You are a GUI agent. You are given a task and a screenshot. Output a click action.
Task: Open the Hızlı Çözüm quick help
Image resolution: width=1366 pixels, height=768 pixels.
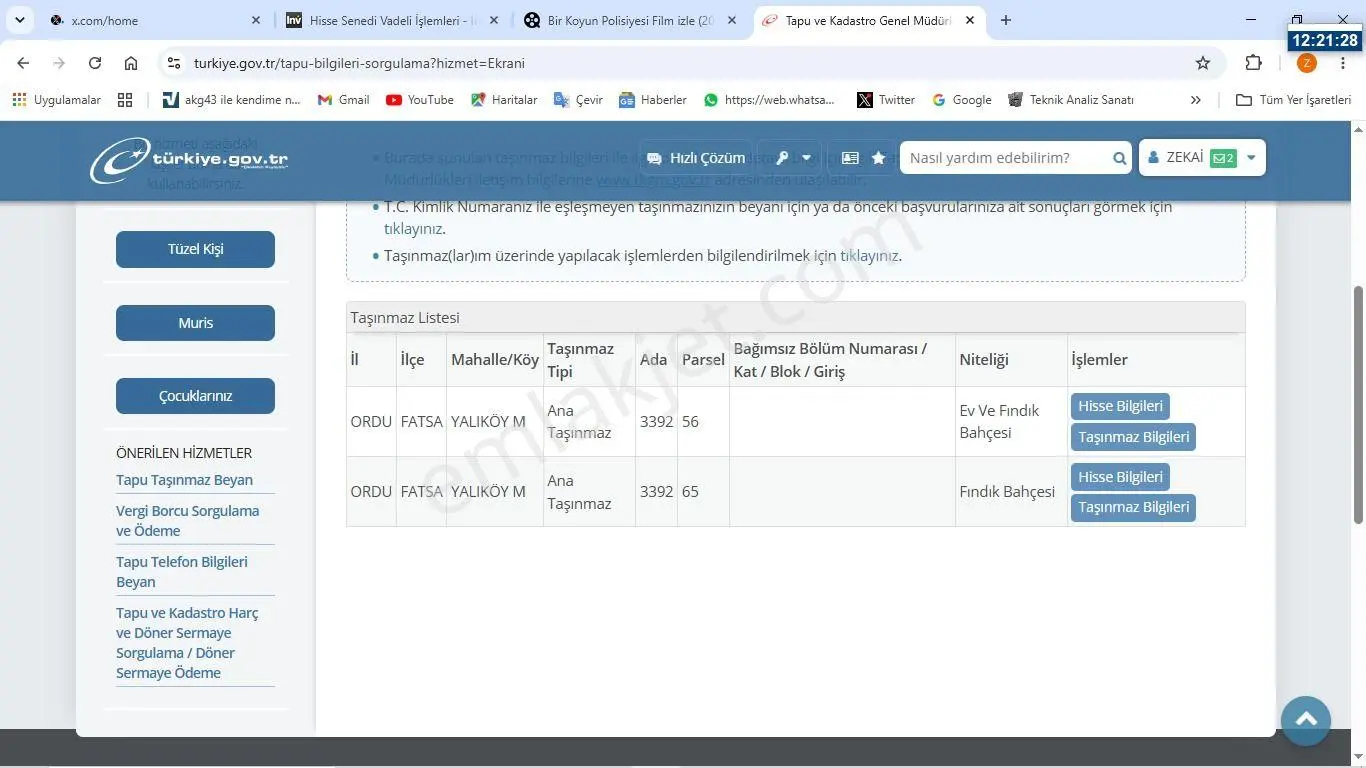click(x=696, y=158)
